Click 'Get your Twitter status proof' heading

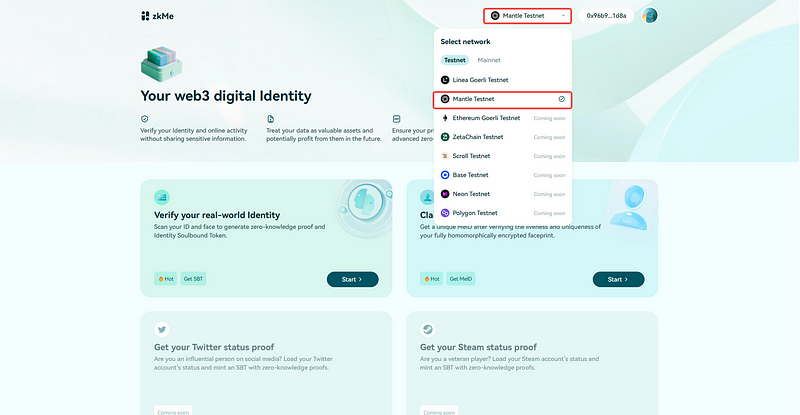(x=214, y=347)
